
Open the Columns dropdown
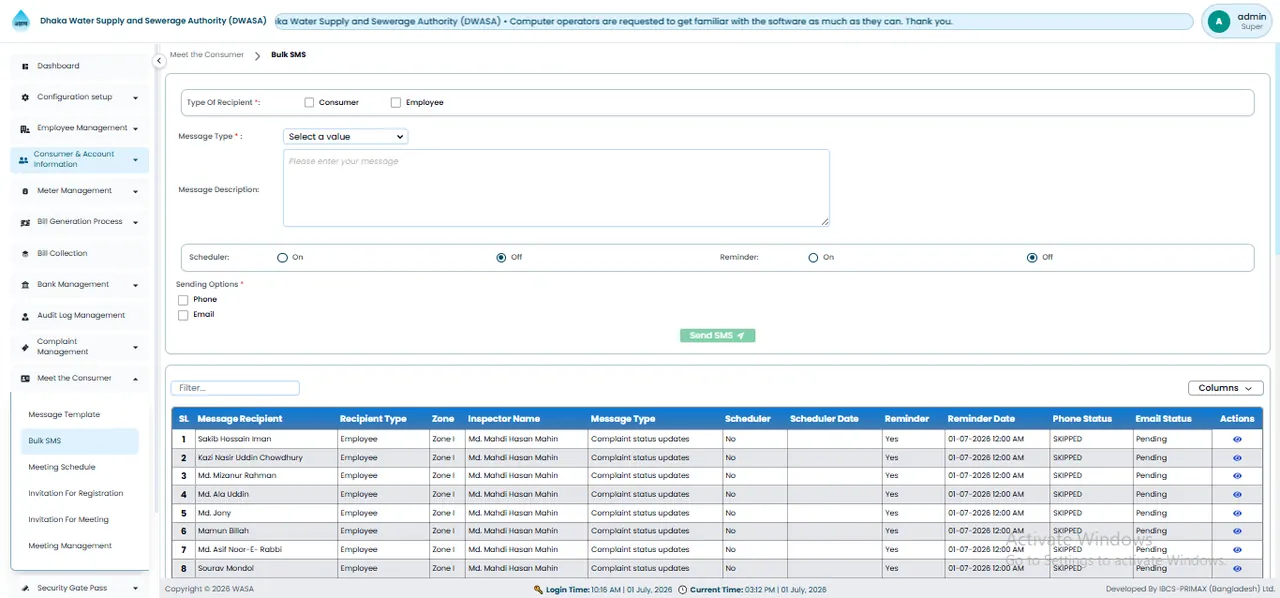pyautogui.click(x=1225, y=388)
